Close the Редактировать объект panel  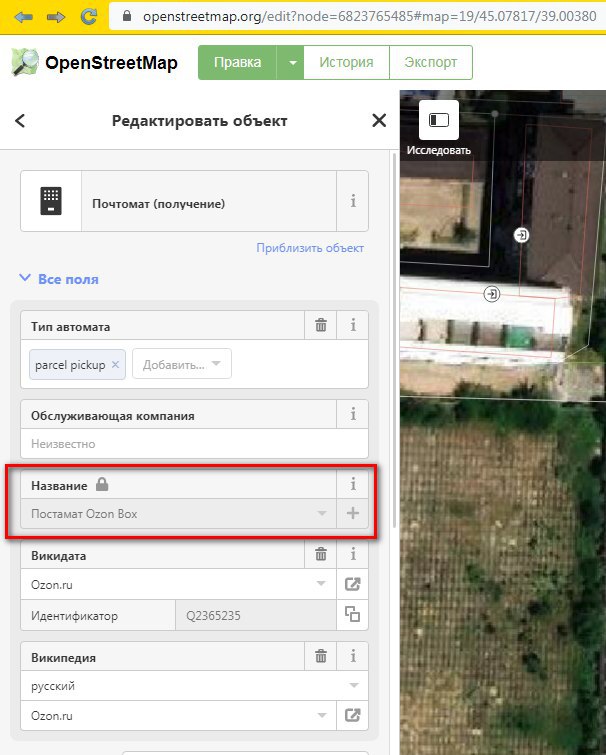(379, 120)
